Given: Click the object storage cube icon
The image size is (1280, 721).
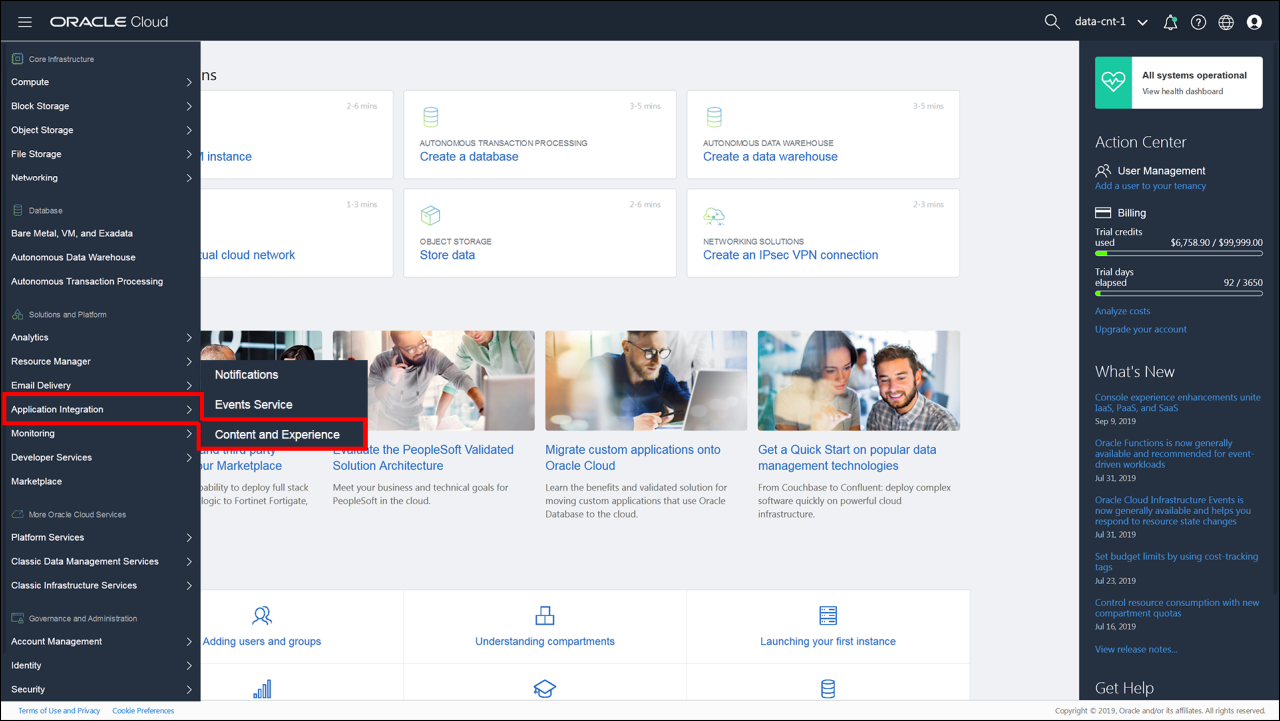Looking at the screenshot, I should [x=430, y=216].
